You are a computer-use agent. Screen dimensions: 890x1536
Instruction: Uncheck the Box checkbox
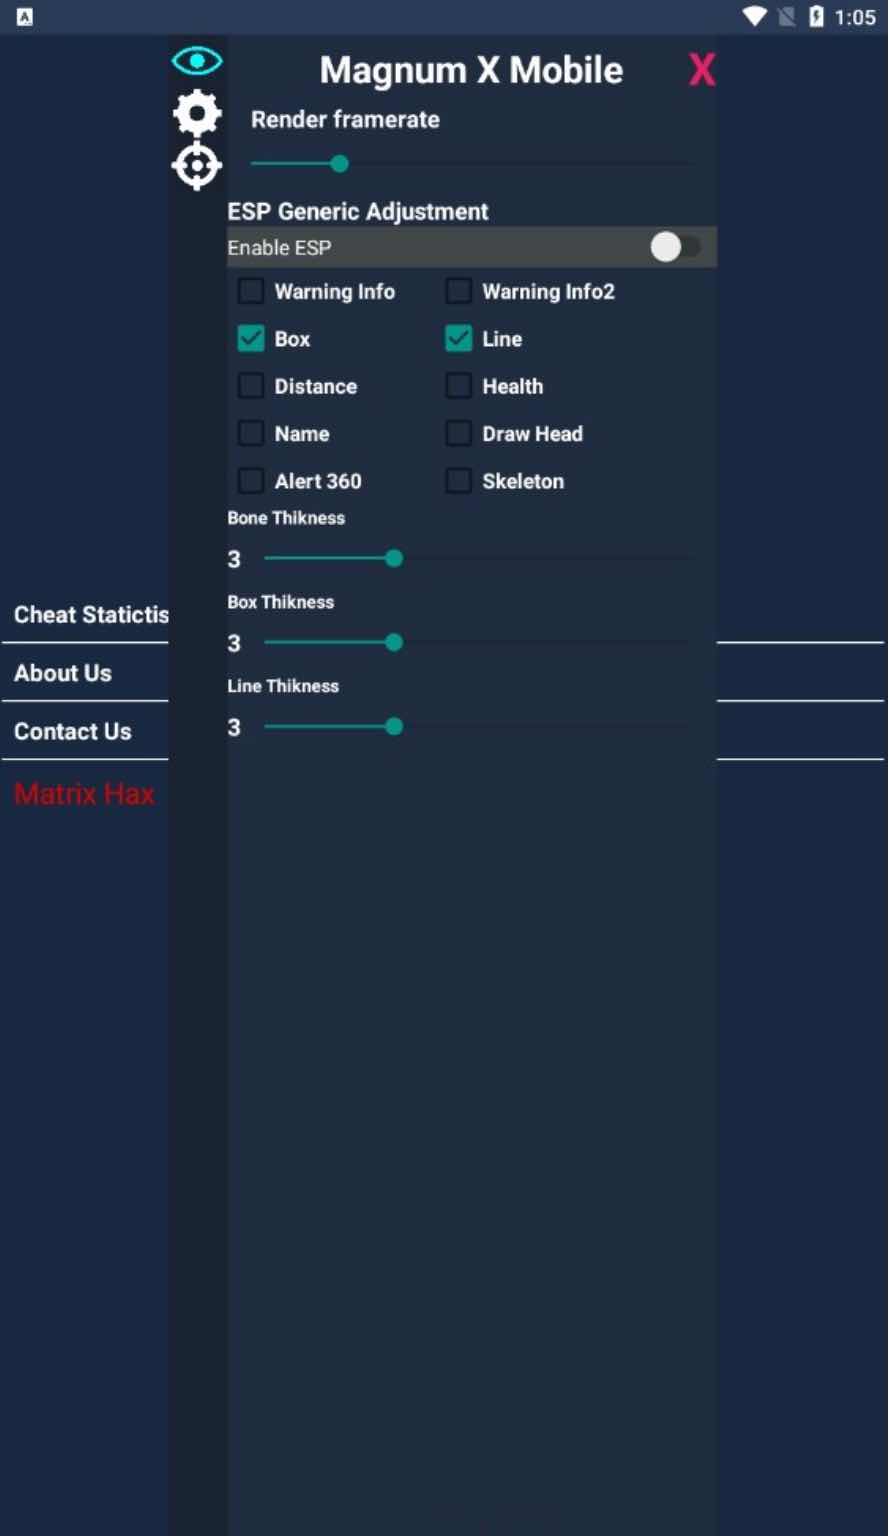251,339
